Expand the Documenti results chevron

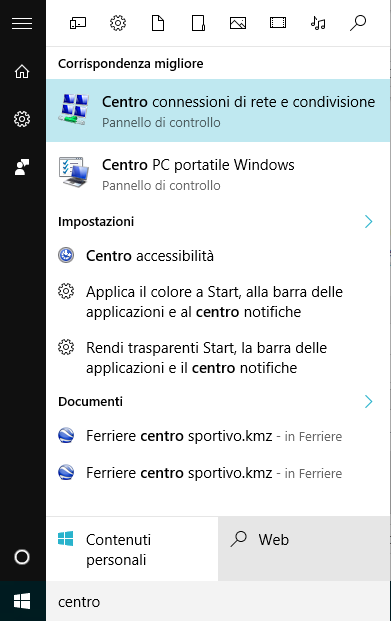[369, 402]
